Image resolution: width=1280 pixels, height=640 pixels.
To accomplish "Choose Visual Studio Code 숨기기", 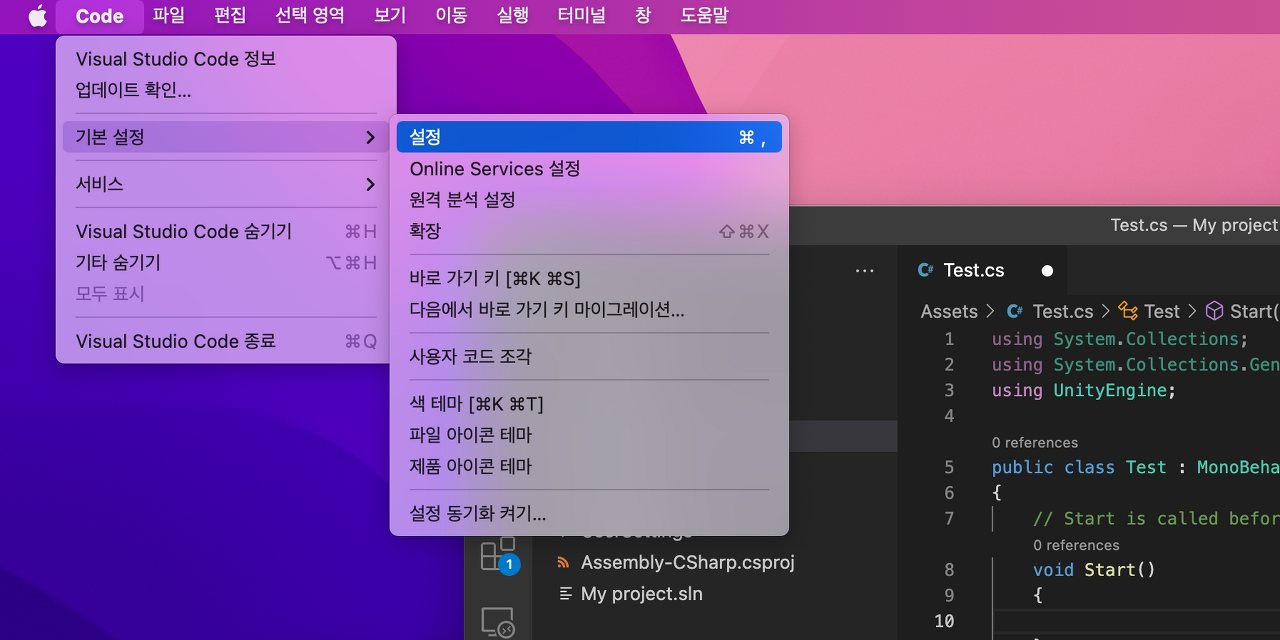I will click(226, 232).
